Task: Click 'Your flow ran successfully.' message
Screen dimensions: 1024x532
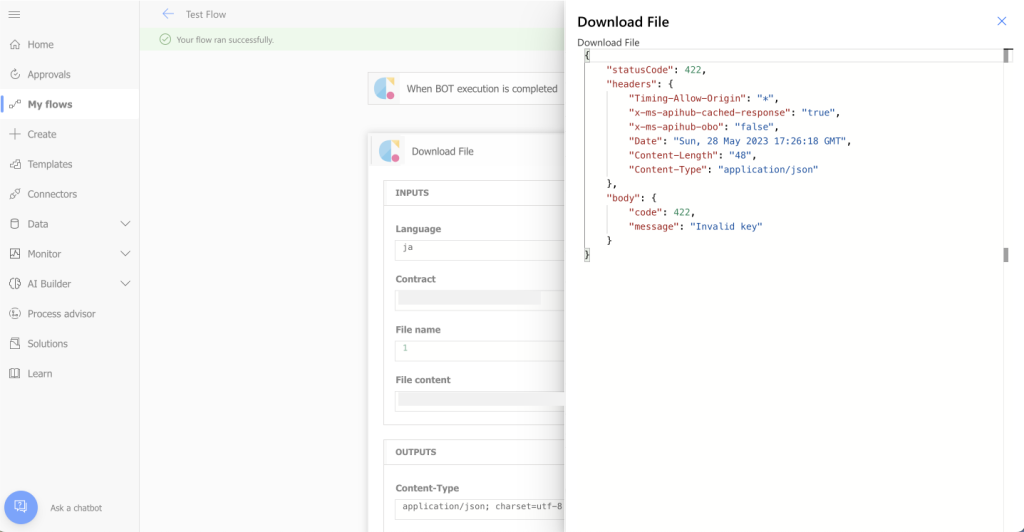Action: [225, 40]
